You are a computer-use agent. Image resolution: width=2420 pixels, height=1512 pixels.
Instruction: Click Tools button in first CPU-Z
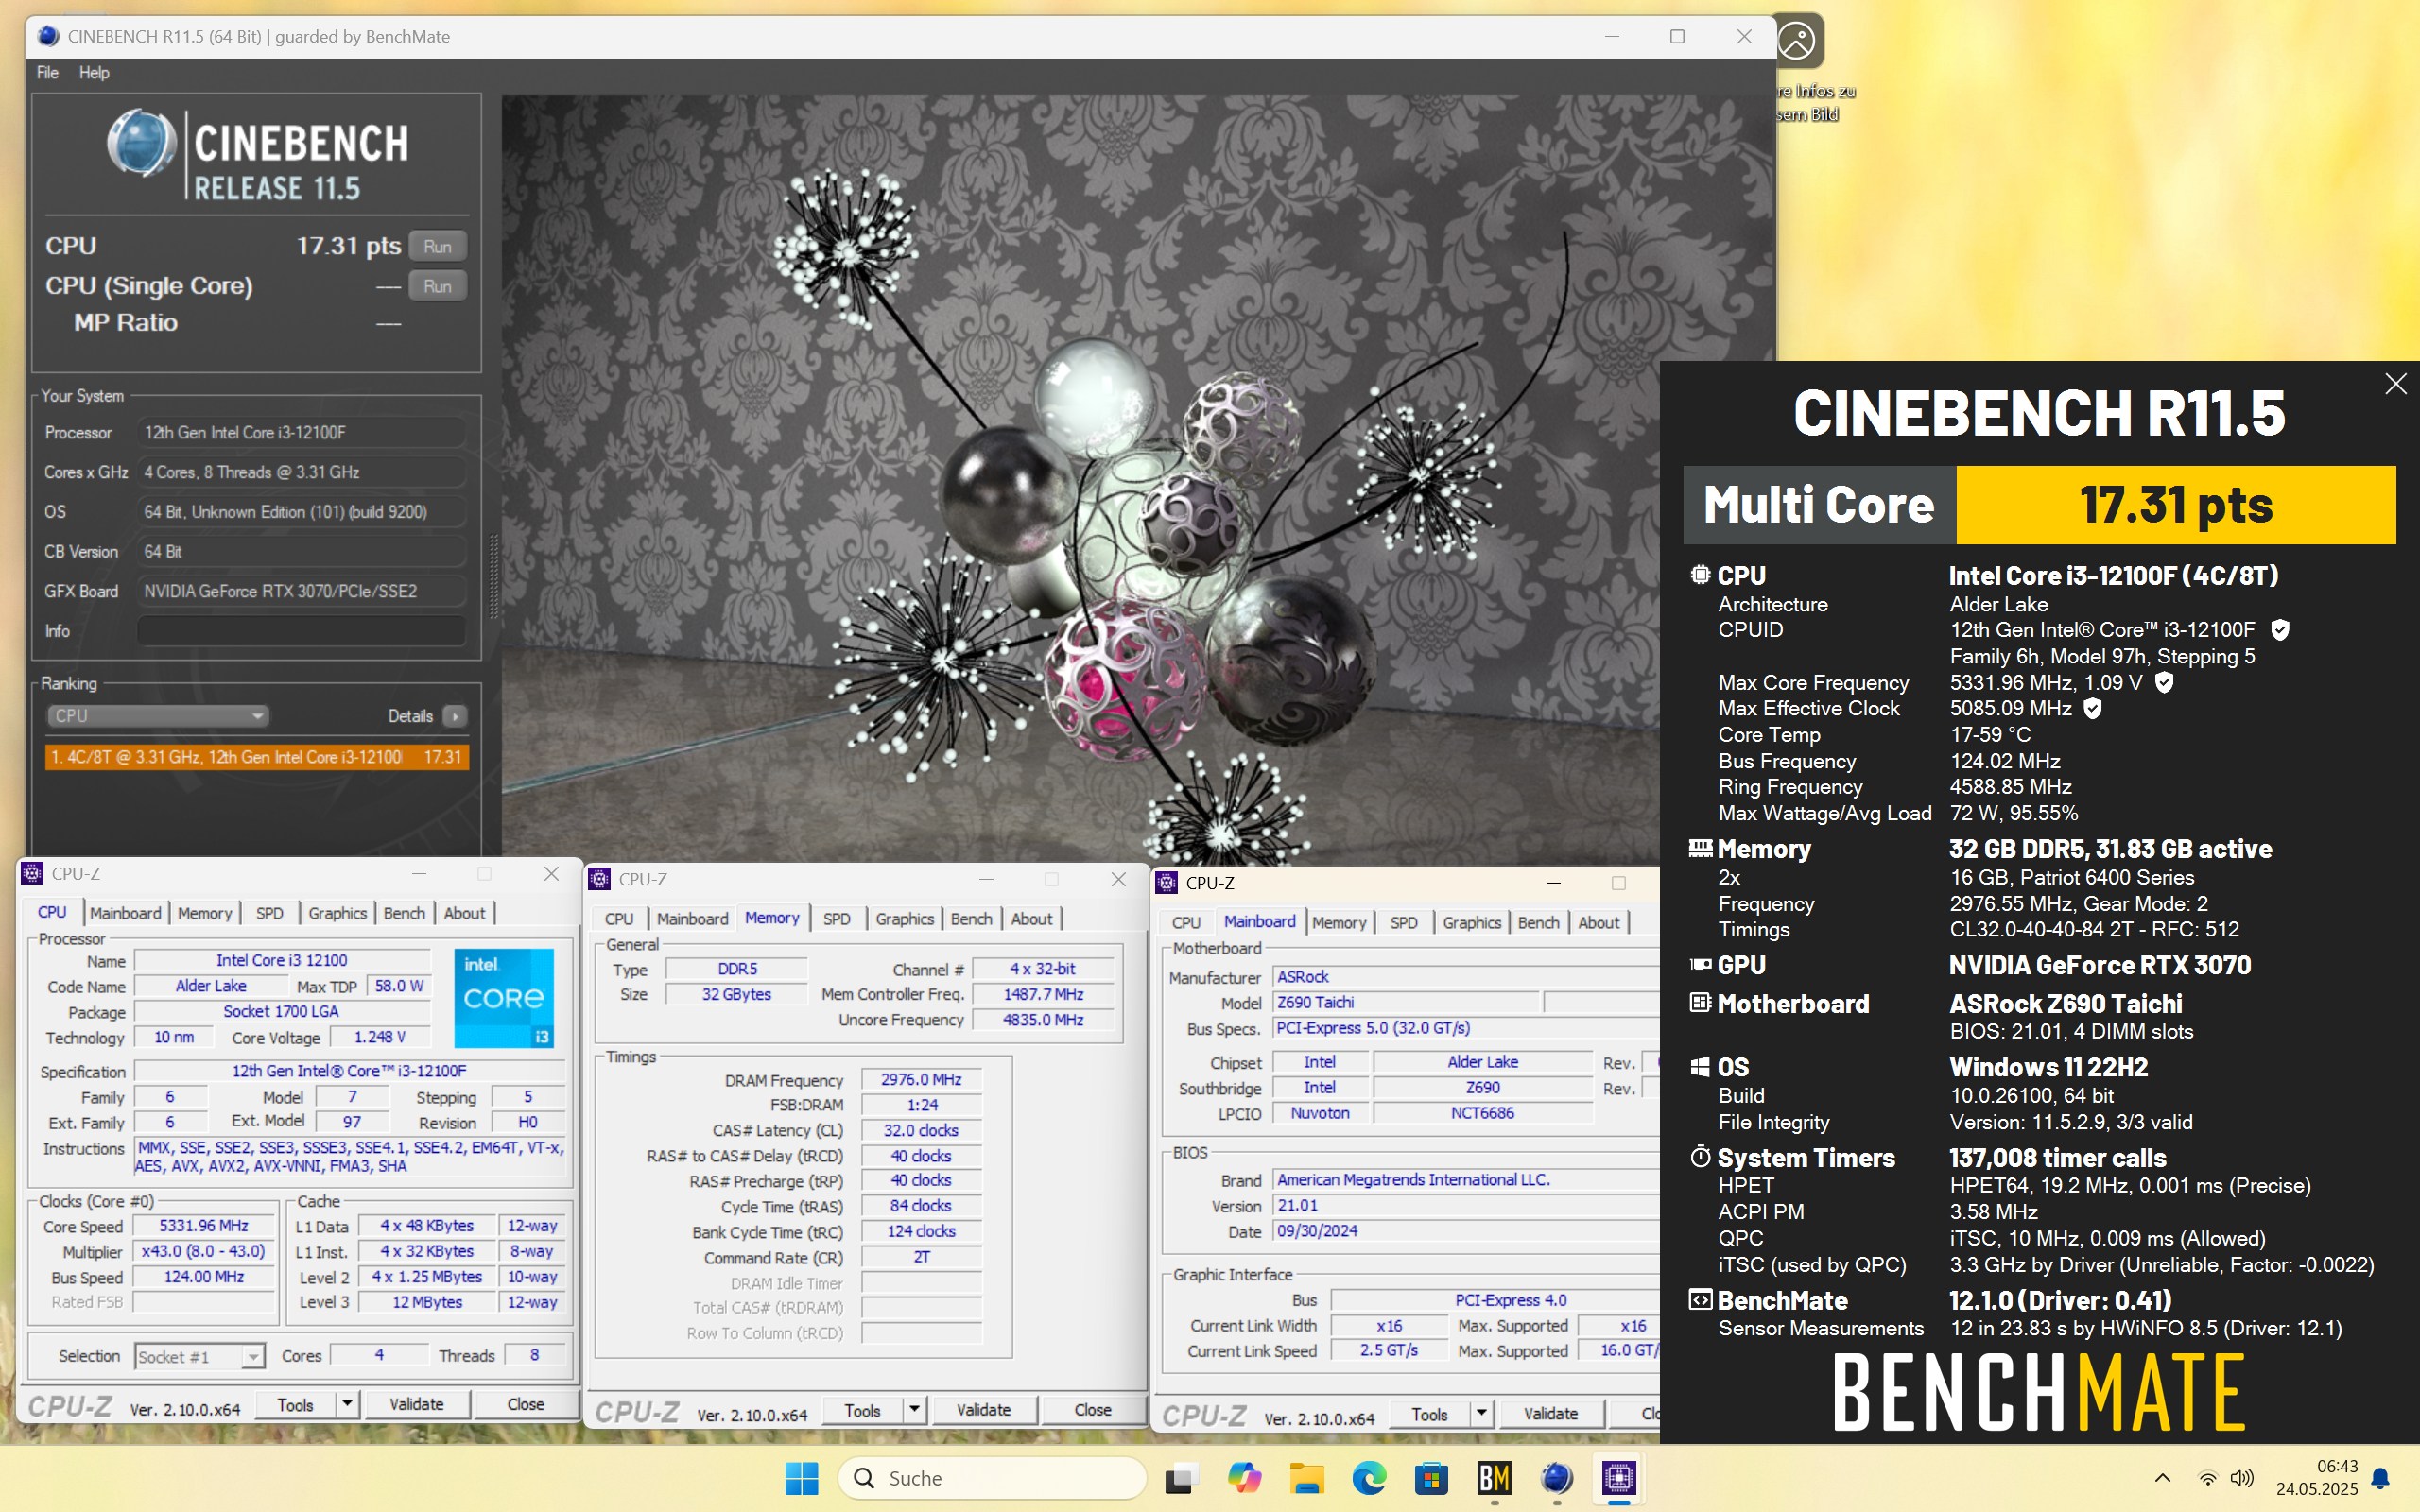point(295,1405)
